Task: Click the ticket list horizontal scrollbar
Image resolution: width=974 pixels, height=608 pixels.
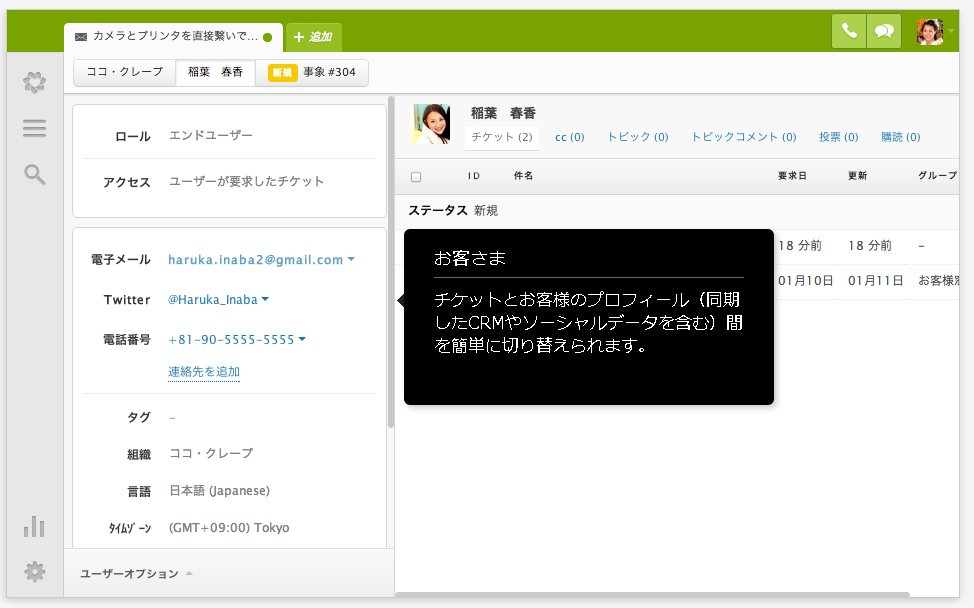Action: (x=652, y=595)
